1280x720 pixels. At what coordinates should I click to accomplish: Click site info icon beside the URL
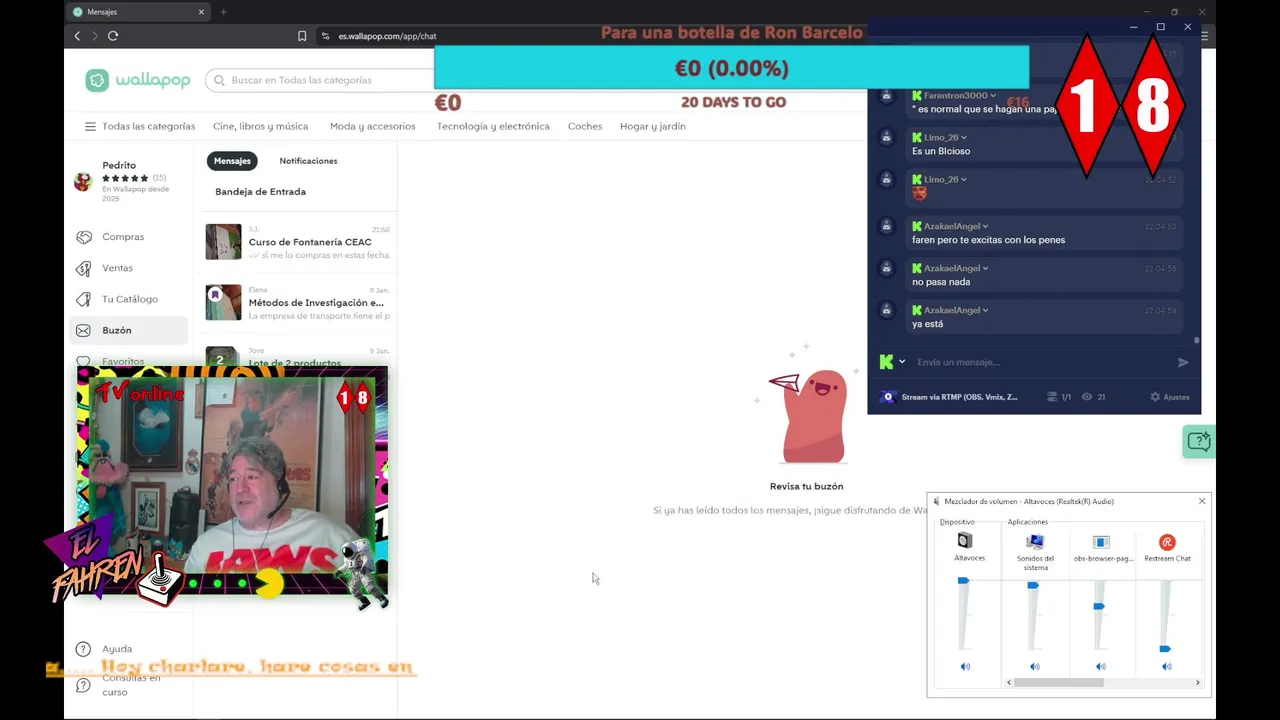tap(325, 36)
